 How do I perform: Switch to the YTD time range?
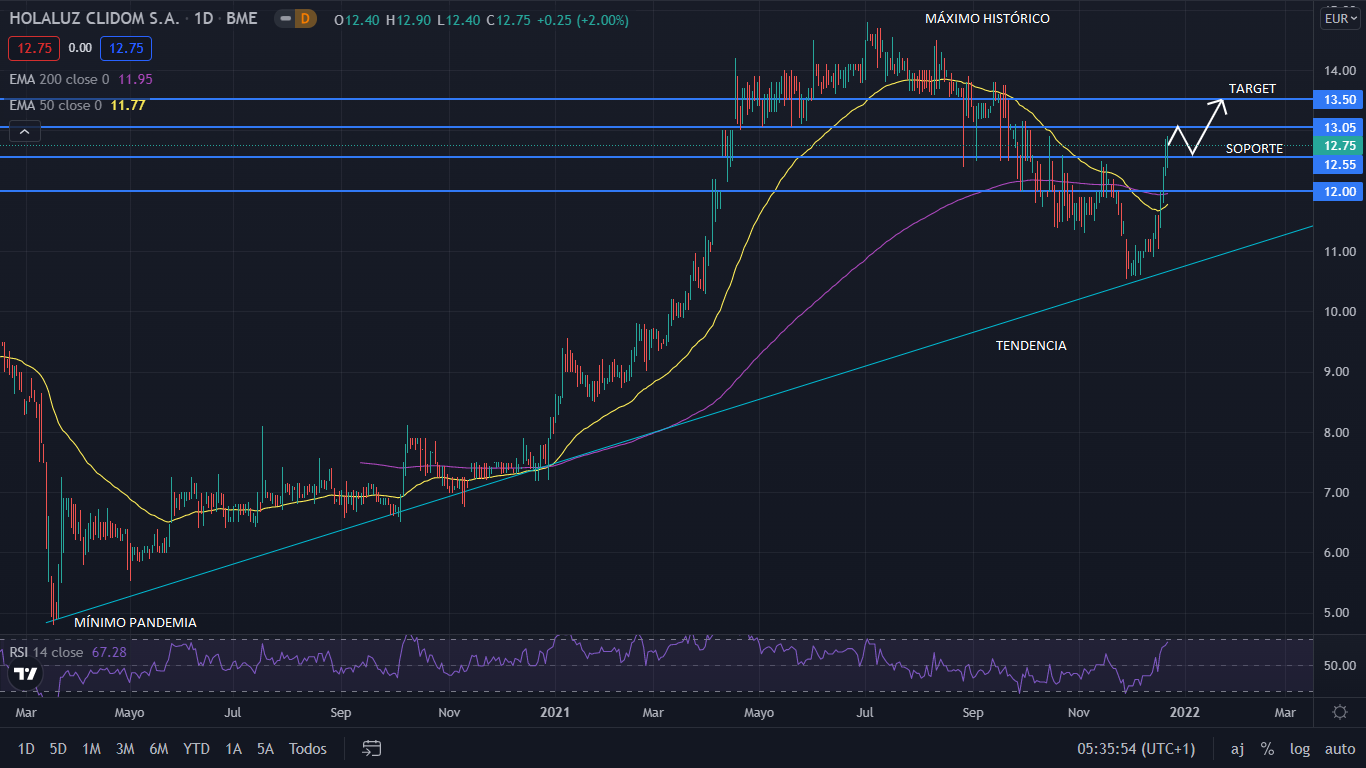[x=196, y=748]
